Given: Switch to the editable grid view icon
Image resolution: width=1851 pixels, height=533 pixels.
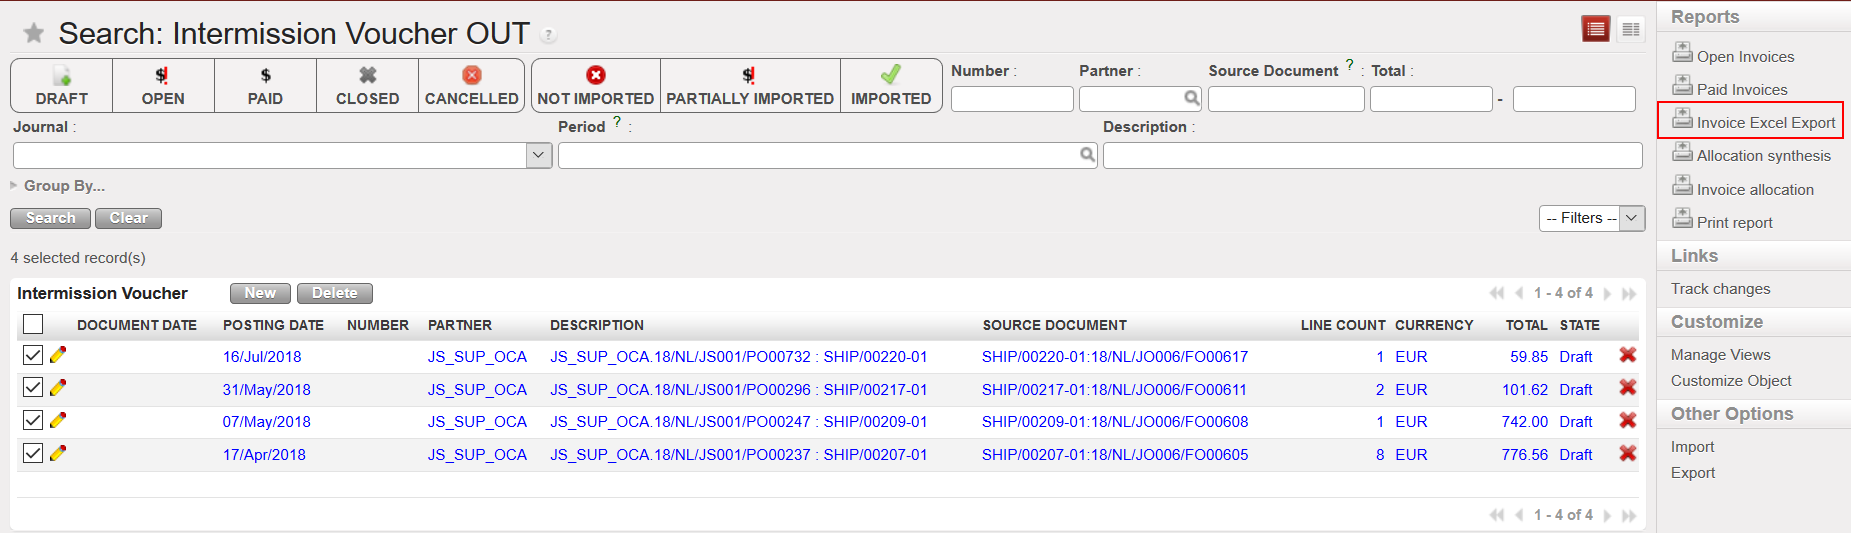Looking at the screenshot, I should [x=1631, y=29].
